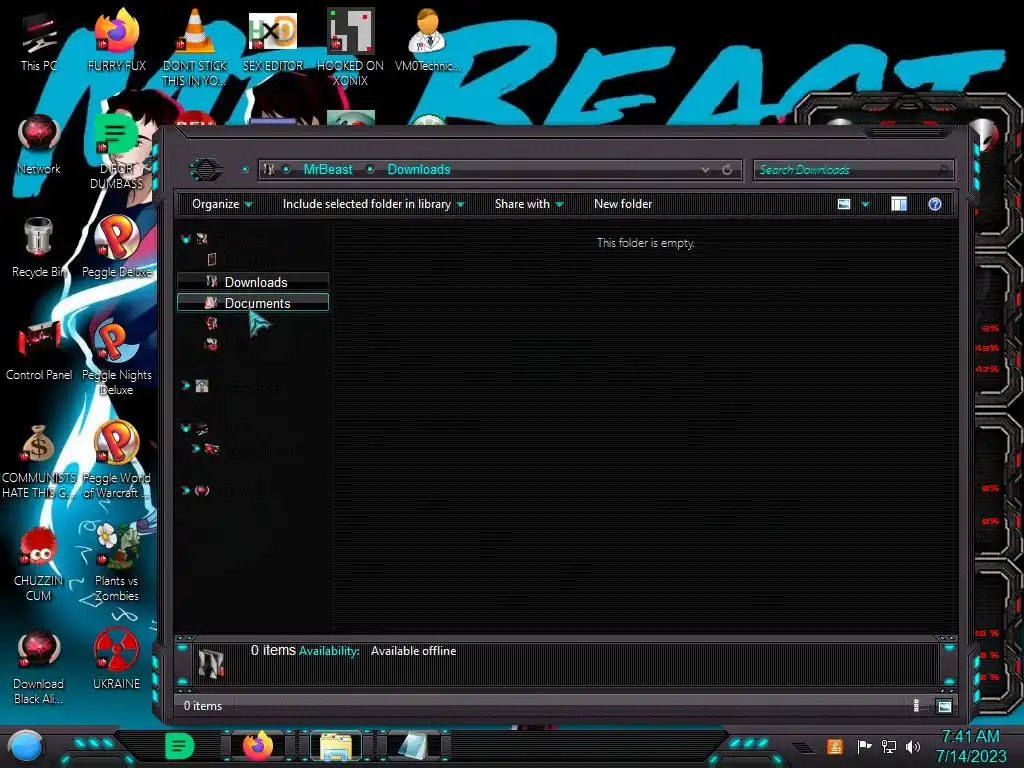Collapse the top Favorites tree group arrow

[x=186, y=239]
